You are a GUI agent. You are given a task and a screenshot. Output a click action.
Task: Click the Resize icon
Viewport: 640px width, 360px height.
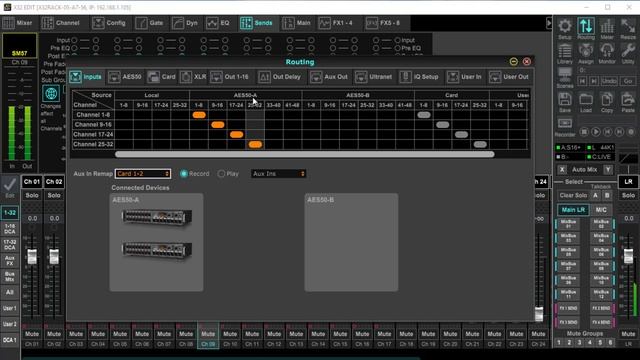click(x=628, y=29)
